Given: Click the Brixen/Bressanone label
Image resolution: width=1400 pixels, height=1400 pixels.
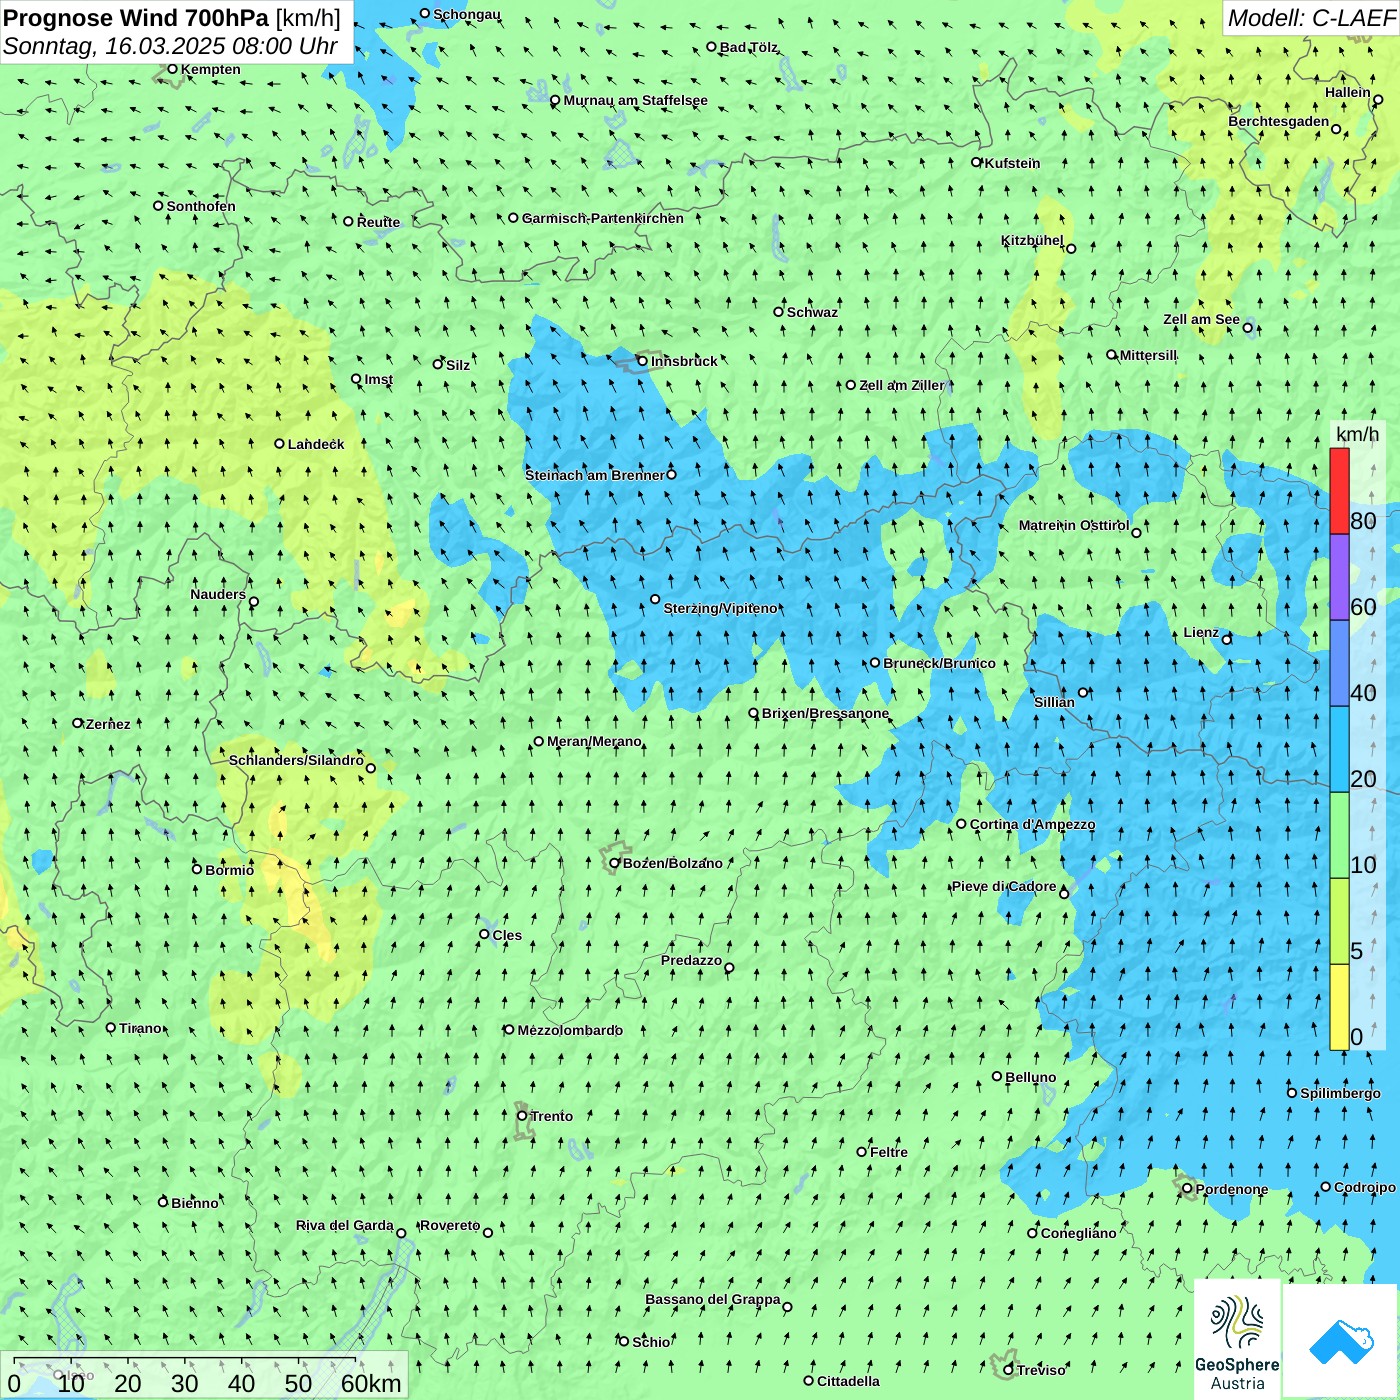Looking at the screenshot, I should click(x=825, y=713).
